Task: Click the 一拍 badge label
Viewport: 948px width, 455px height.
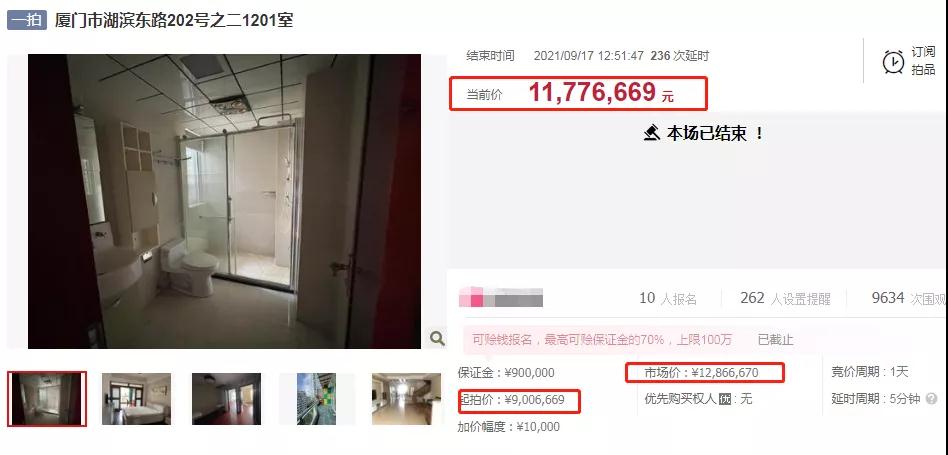Action: coord(27,20)
